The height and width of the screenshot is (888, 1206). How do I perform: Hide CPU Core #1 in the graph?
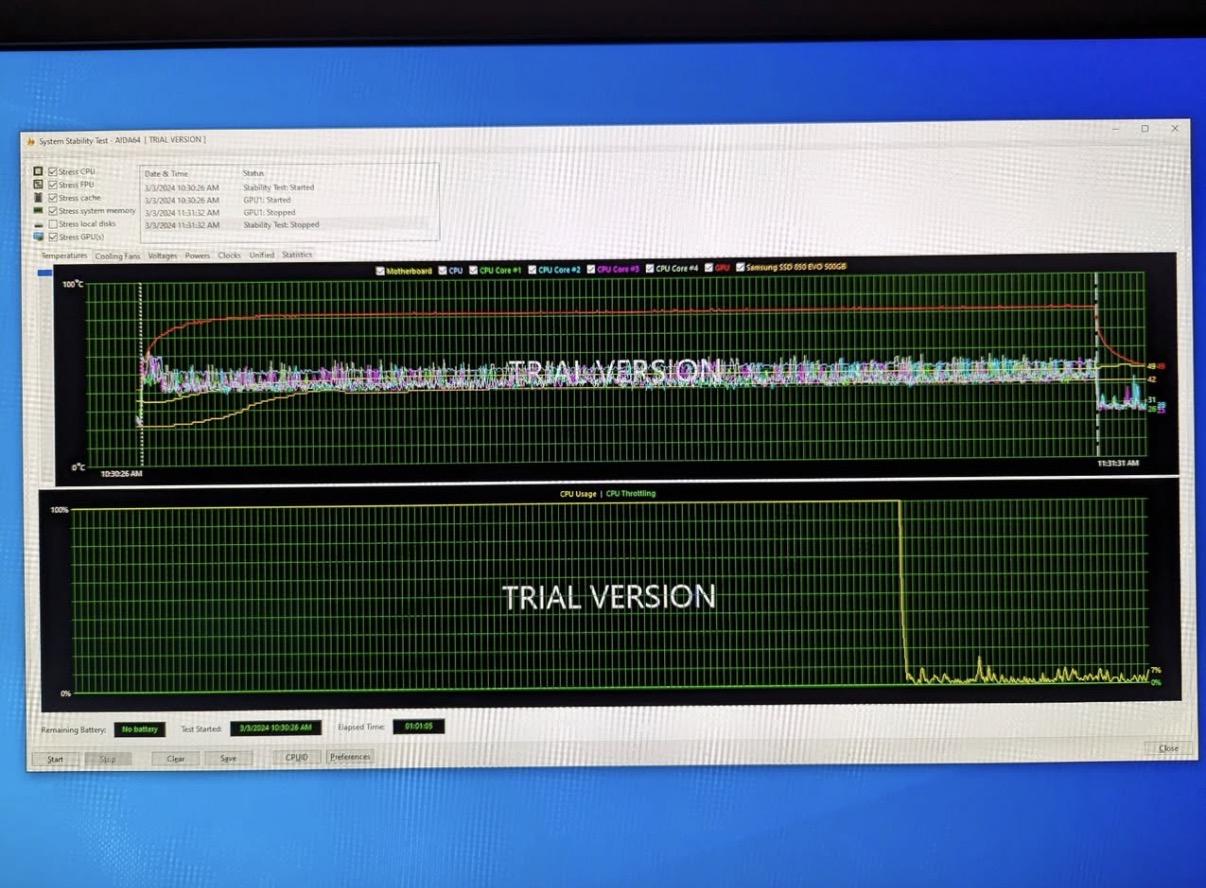[x=473, y=270]
